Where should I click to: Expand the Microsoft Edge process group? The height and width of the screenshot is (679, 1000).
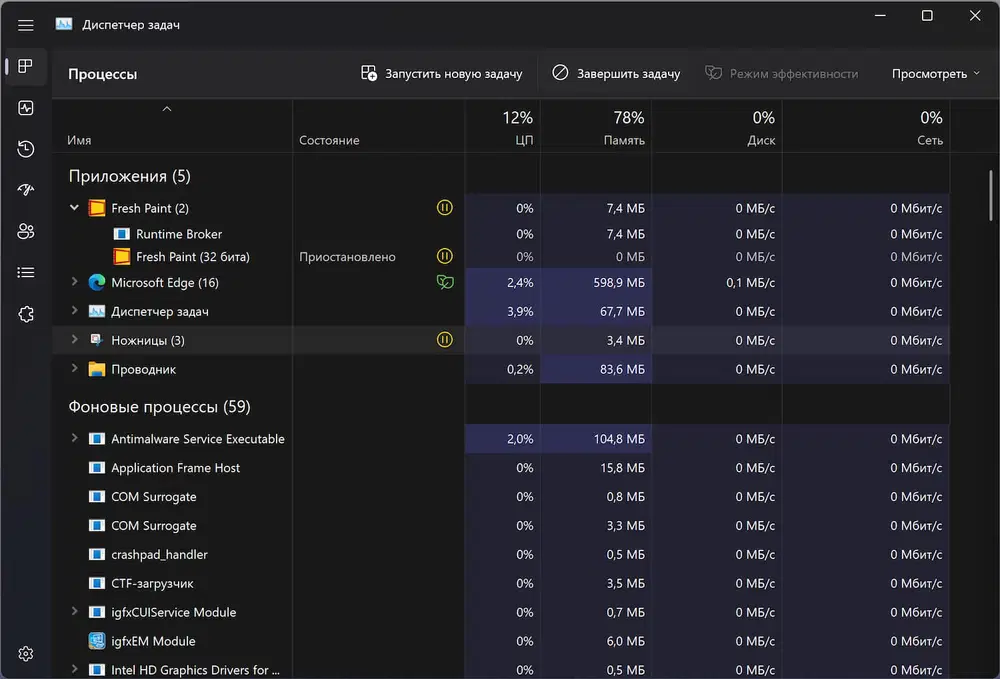click(74, 283)
